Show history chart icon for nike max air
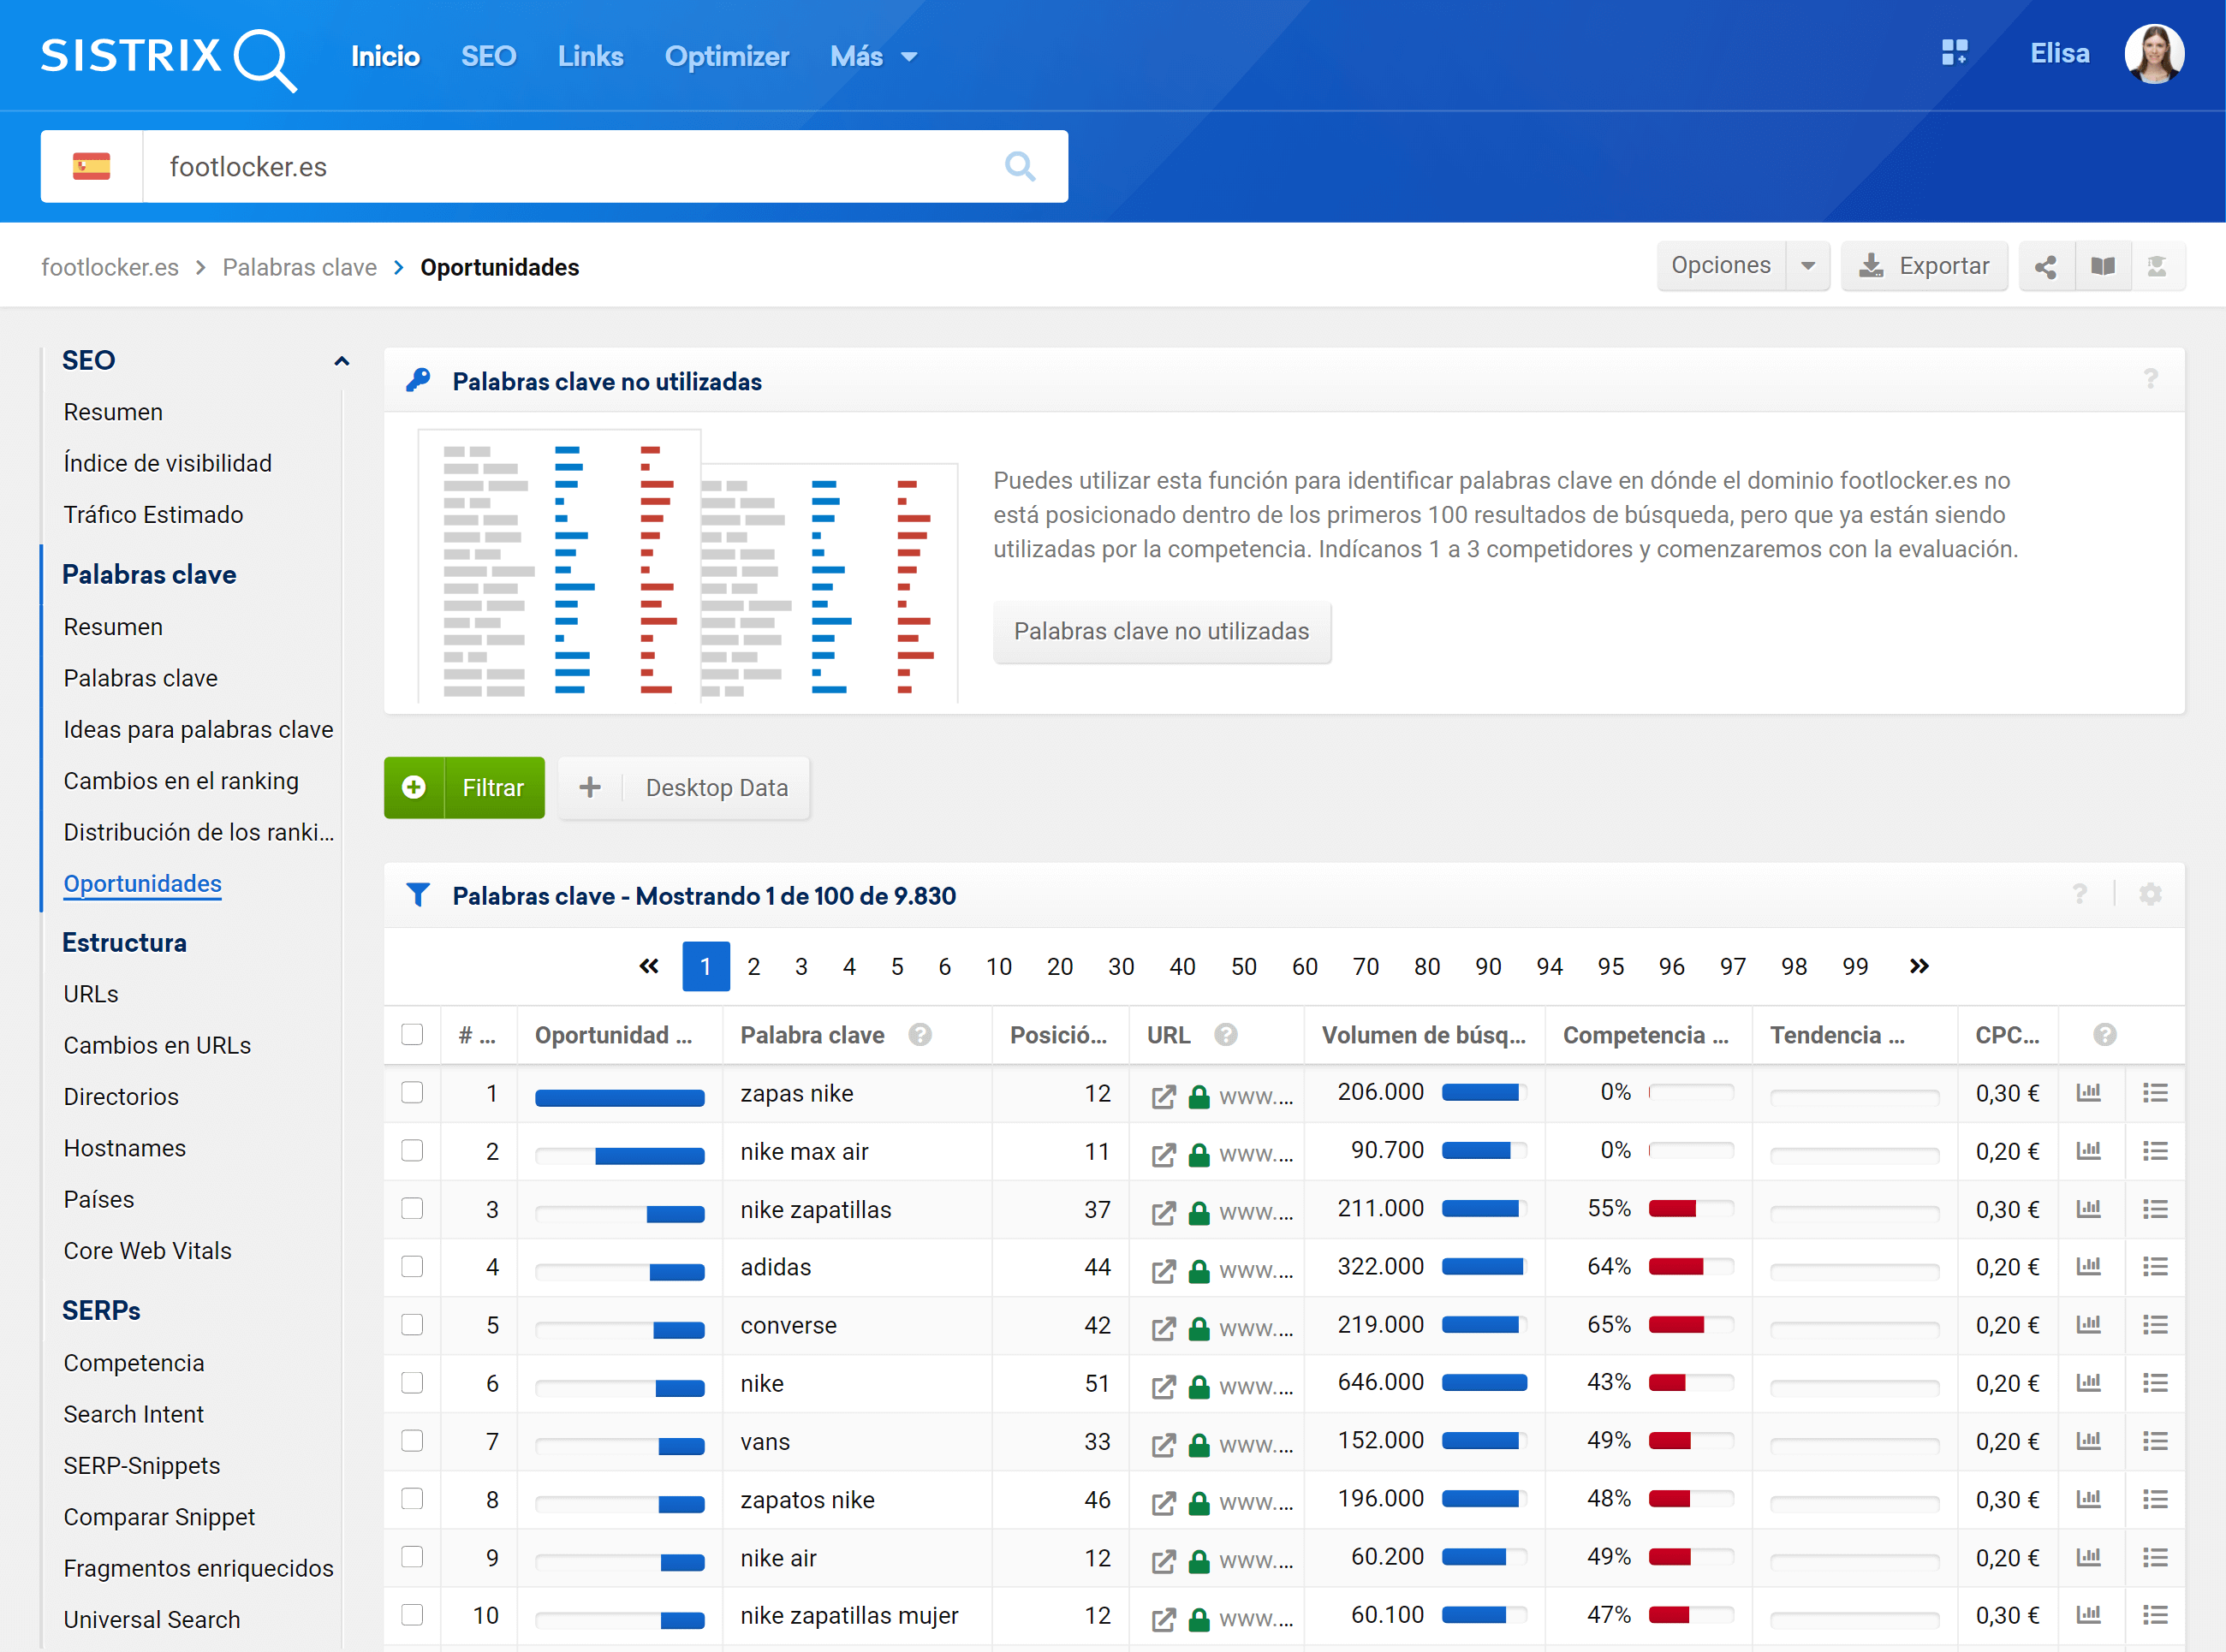The image size is (2226, 1652). point(2088,1151)
